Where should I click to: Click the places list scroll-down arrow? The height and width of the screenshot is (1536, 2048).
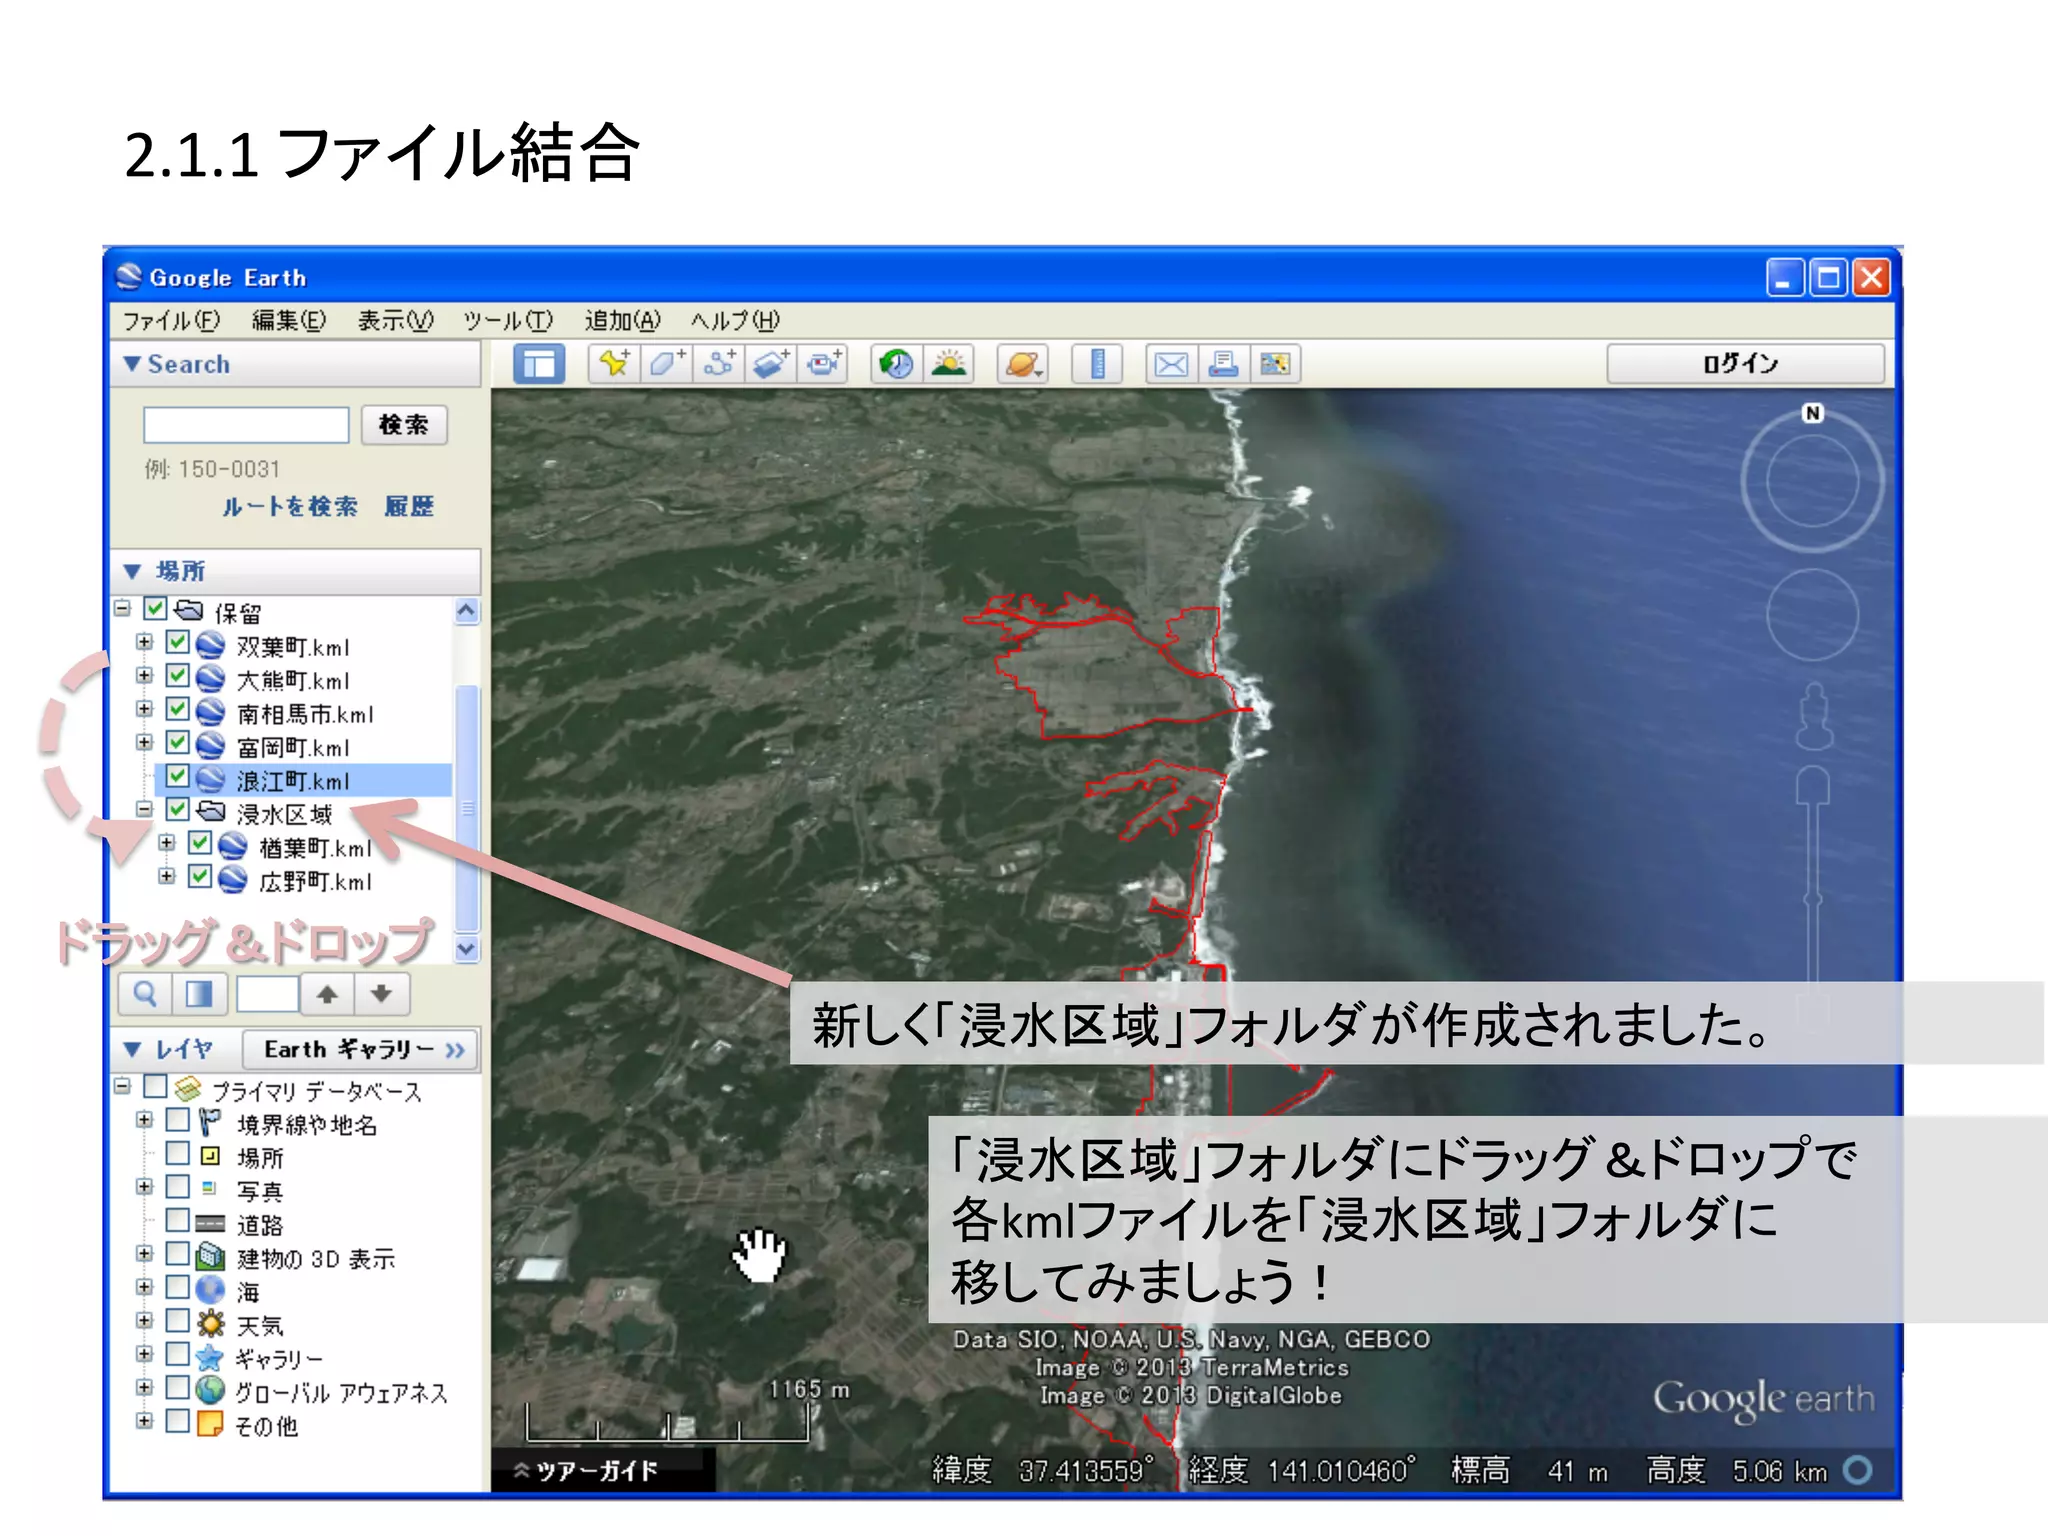pyautogui.click(x=467, y=948)
